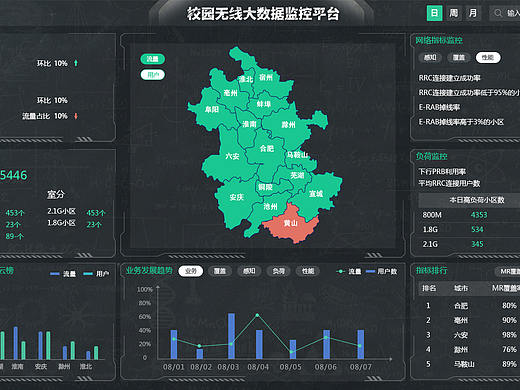This screenshot has width=520, height=390.
Task: Toggle the 流量 map mode pill
Action: 153,59
